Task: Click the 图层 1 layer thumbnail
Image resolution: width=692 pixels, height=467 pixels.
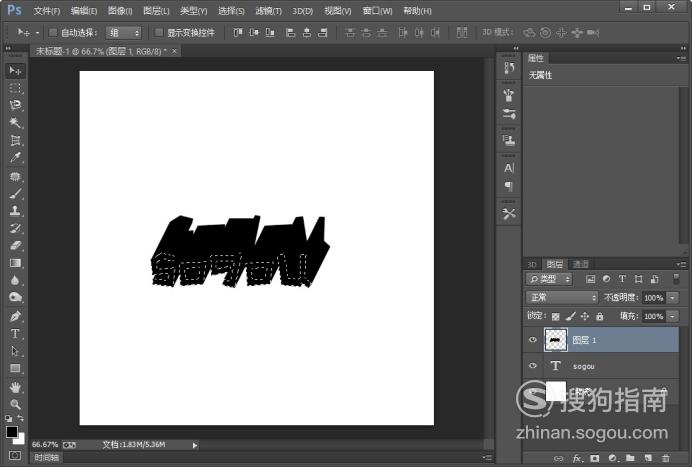Action: click(x=556, y=339)
